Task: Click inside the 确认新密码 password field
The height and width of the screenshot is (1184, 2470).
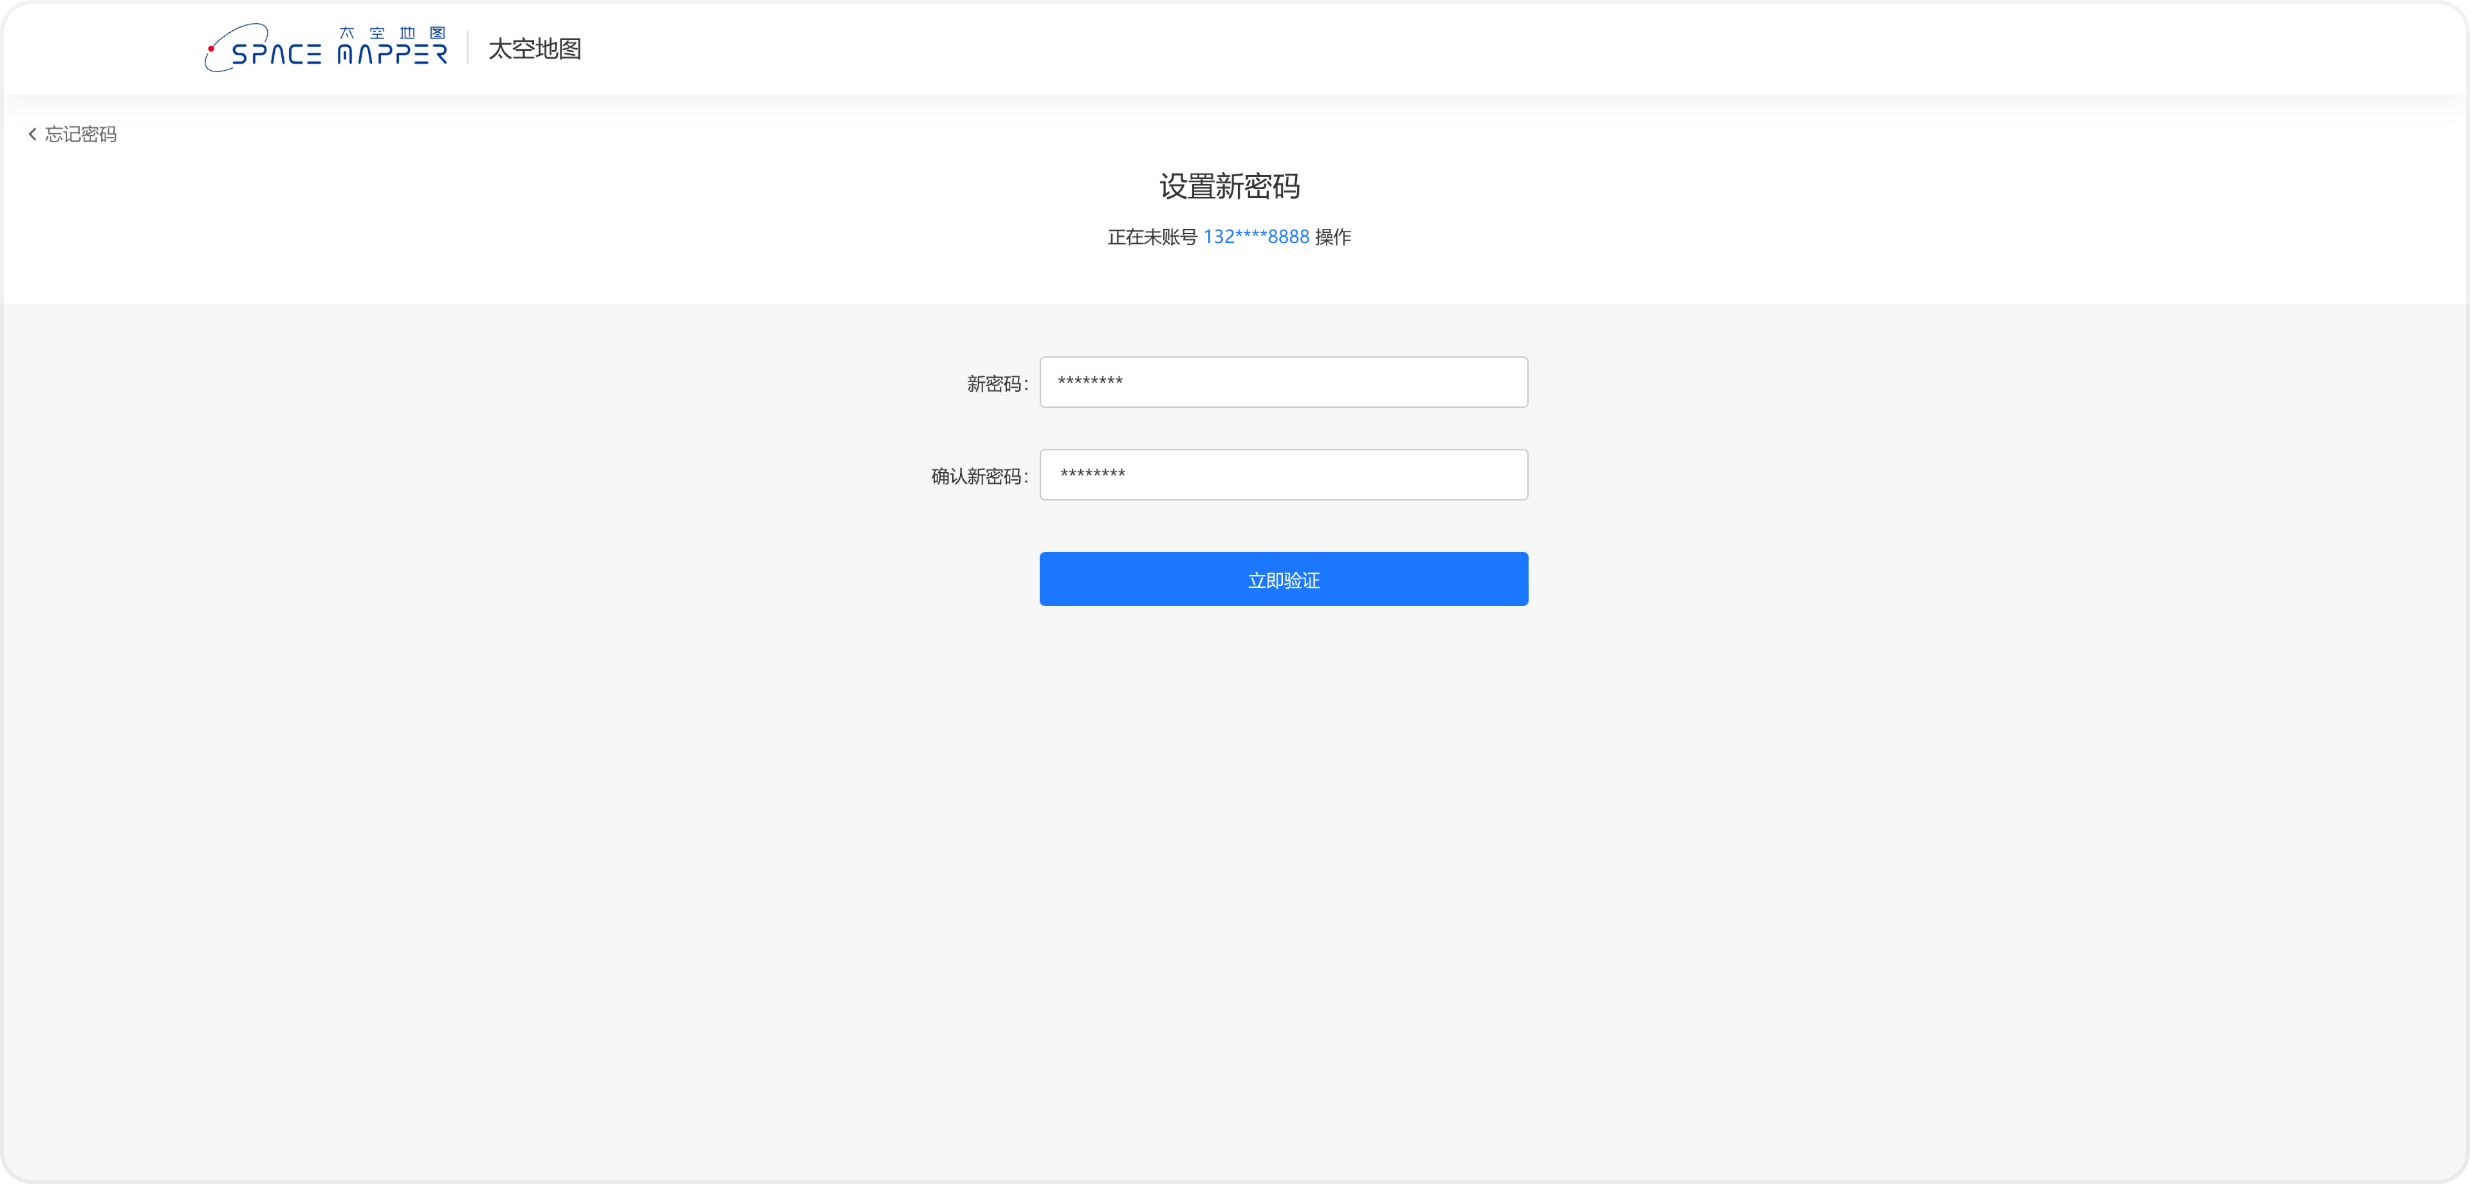Action: [x=1283, y=474]
